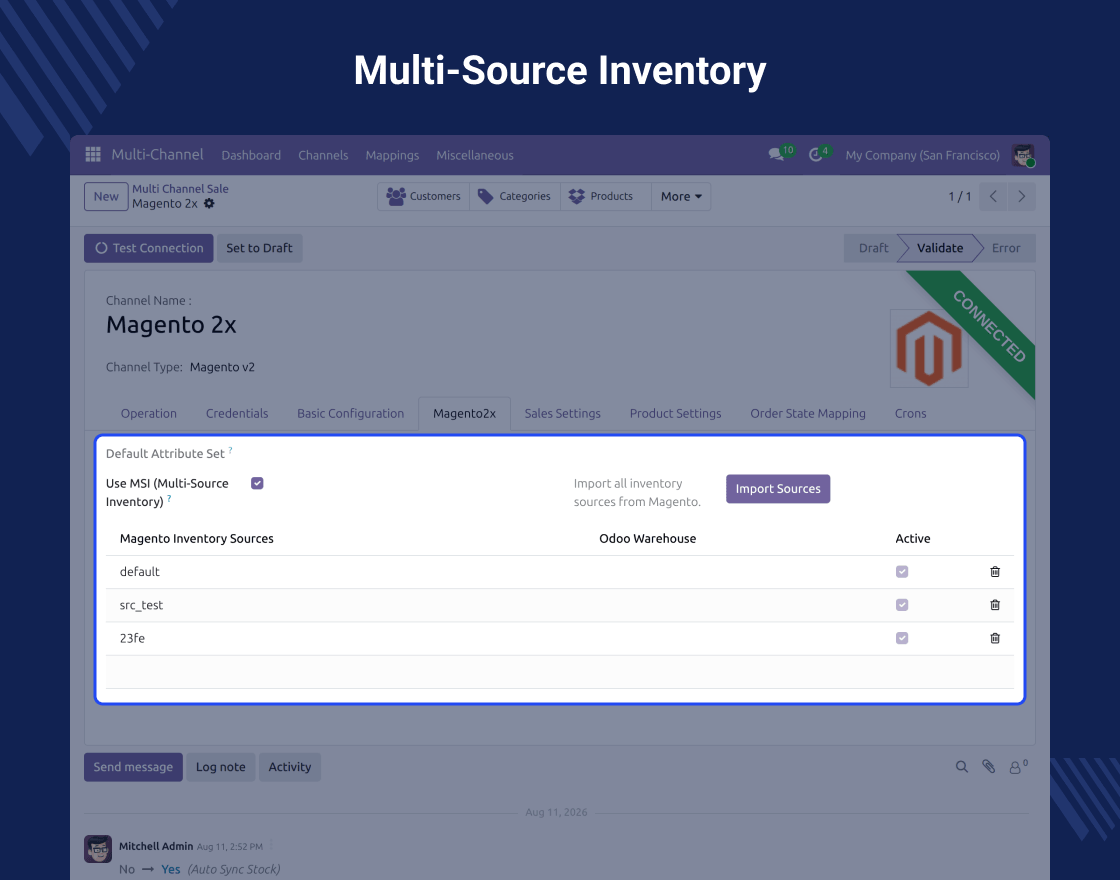
Task: Open the Dashboard menu
Action: 251,155
